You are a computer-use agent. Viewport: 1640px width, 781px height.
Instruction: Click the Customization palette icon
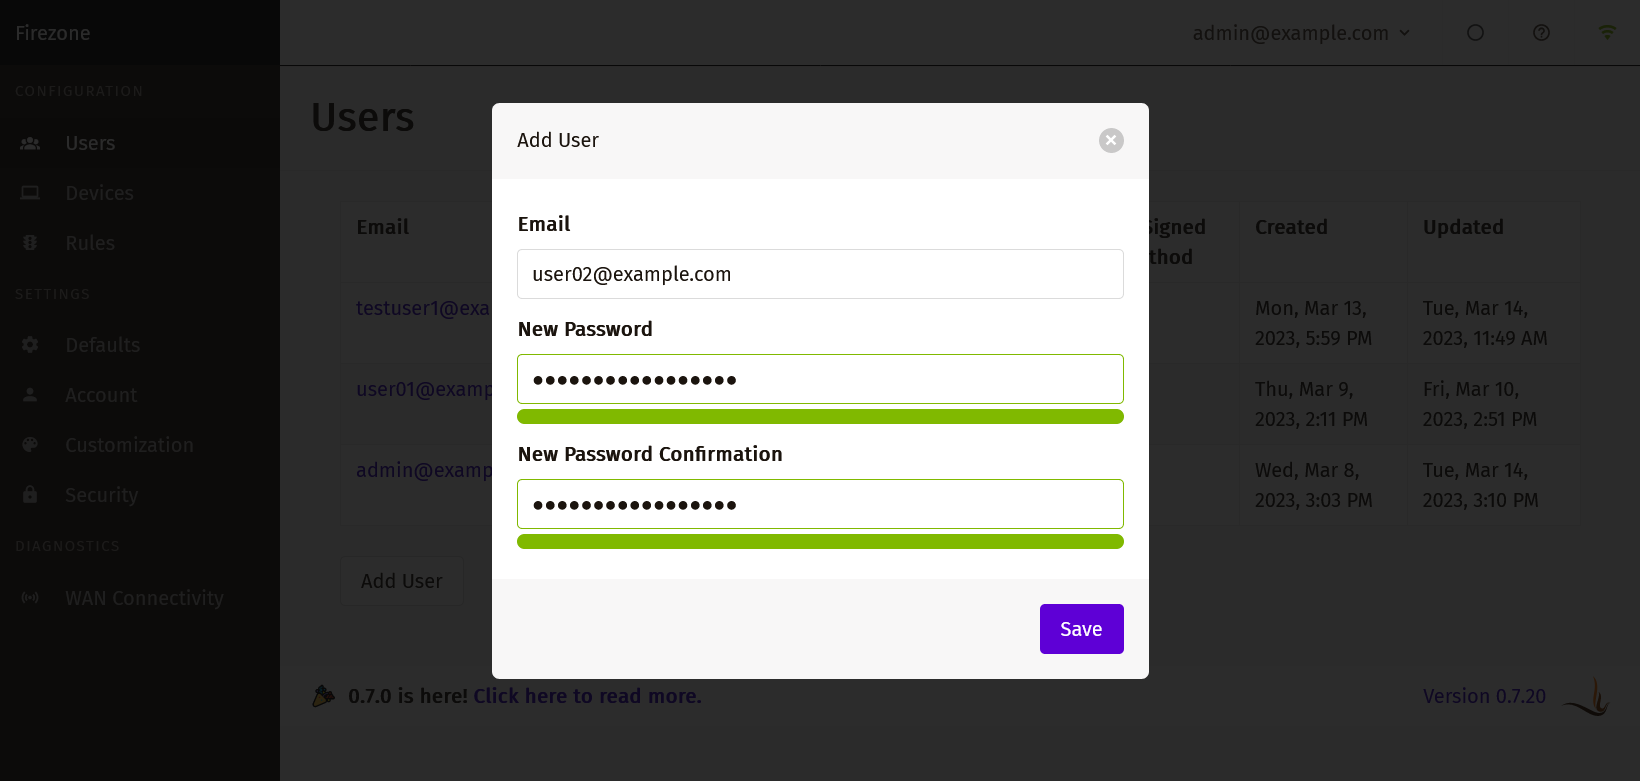point(30,445)
